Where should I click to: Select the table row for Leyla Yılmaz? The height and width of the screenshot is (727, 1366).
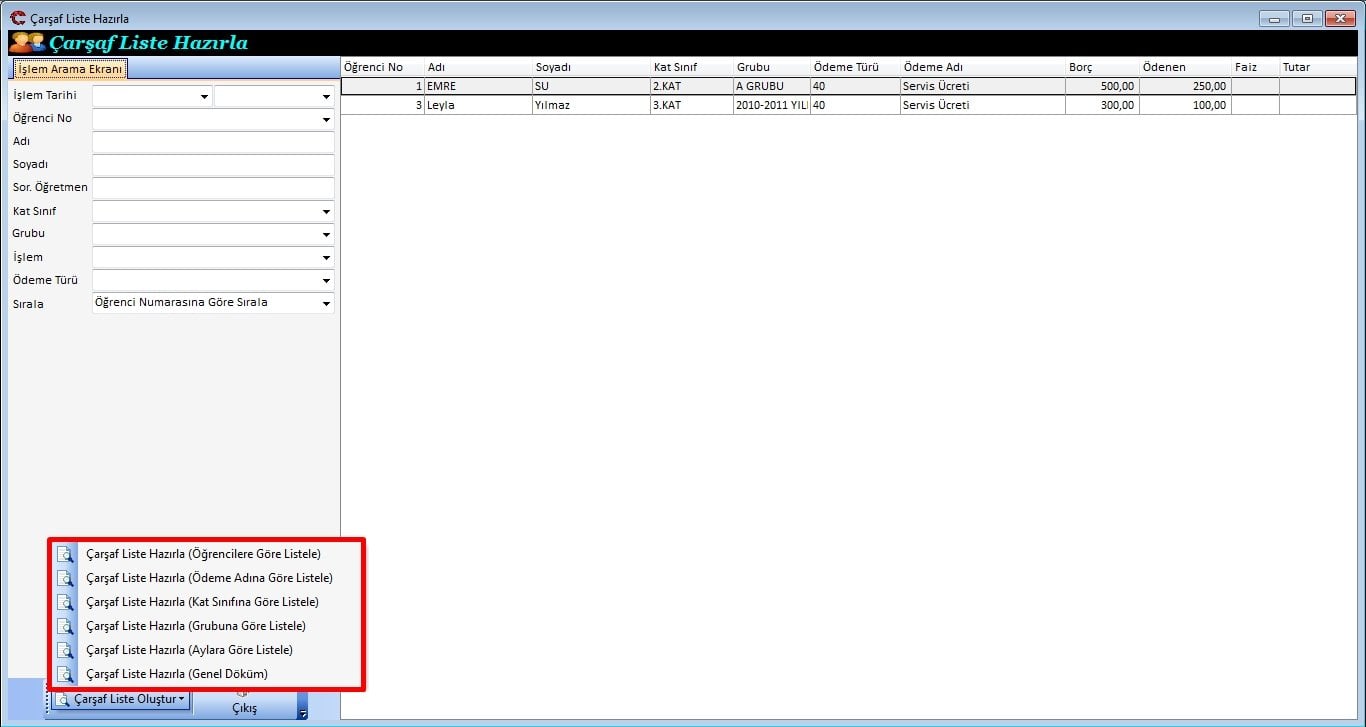pyautogui.click(x=600, y=105)
